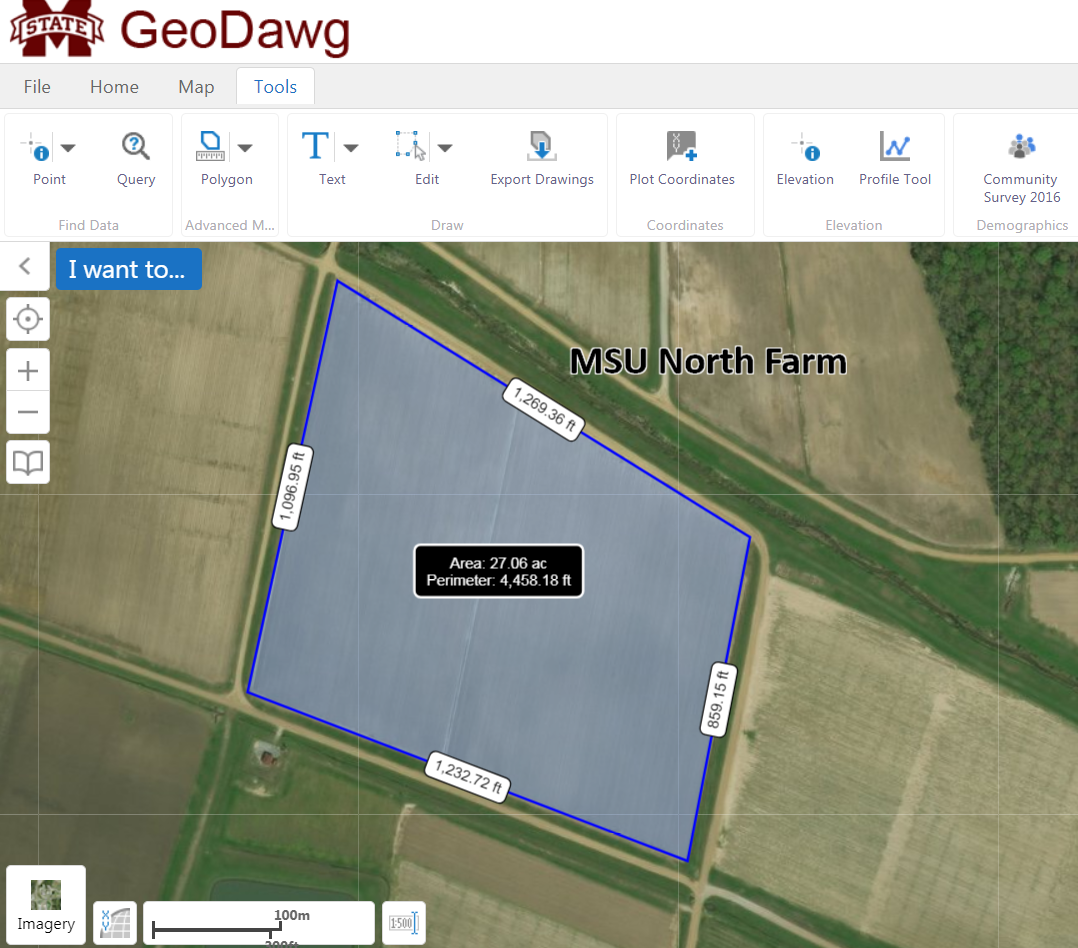Screen dimensions: 1078x948
Task: Click the 1,096.95 ft segment label
Action: (293, 487)
